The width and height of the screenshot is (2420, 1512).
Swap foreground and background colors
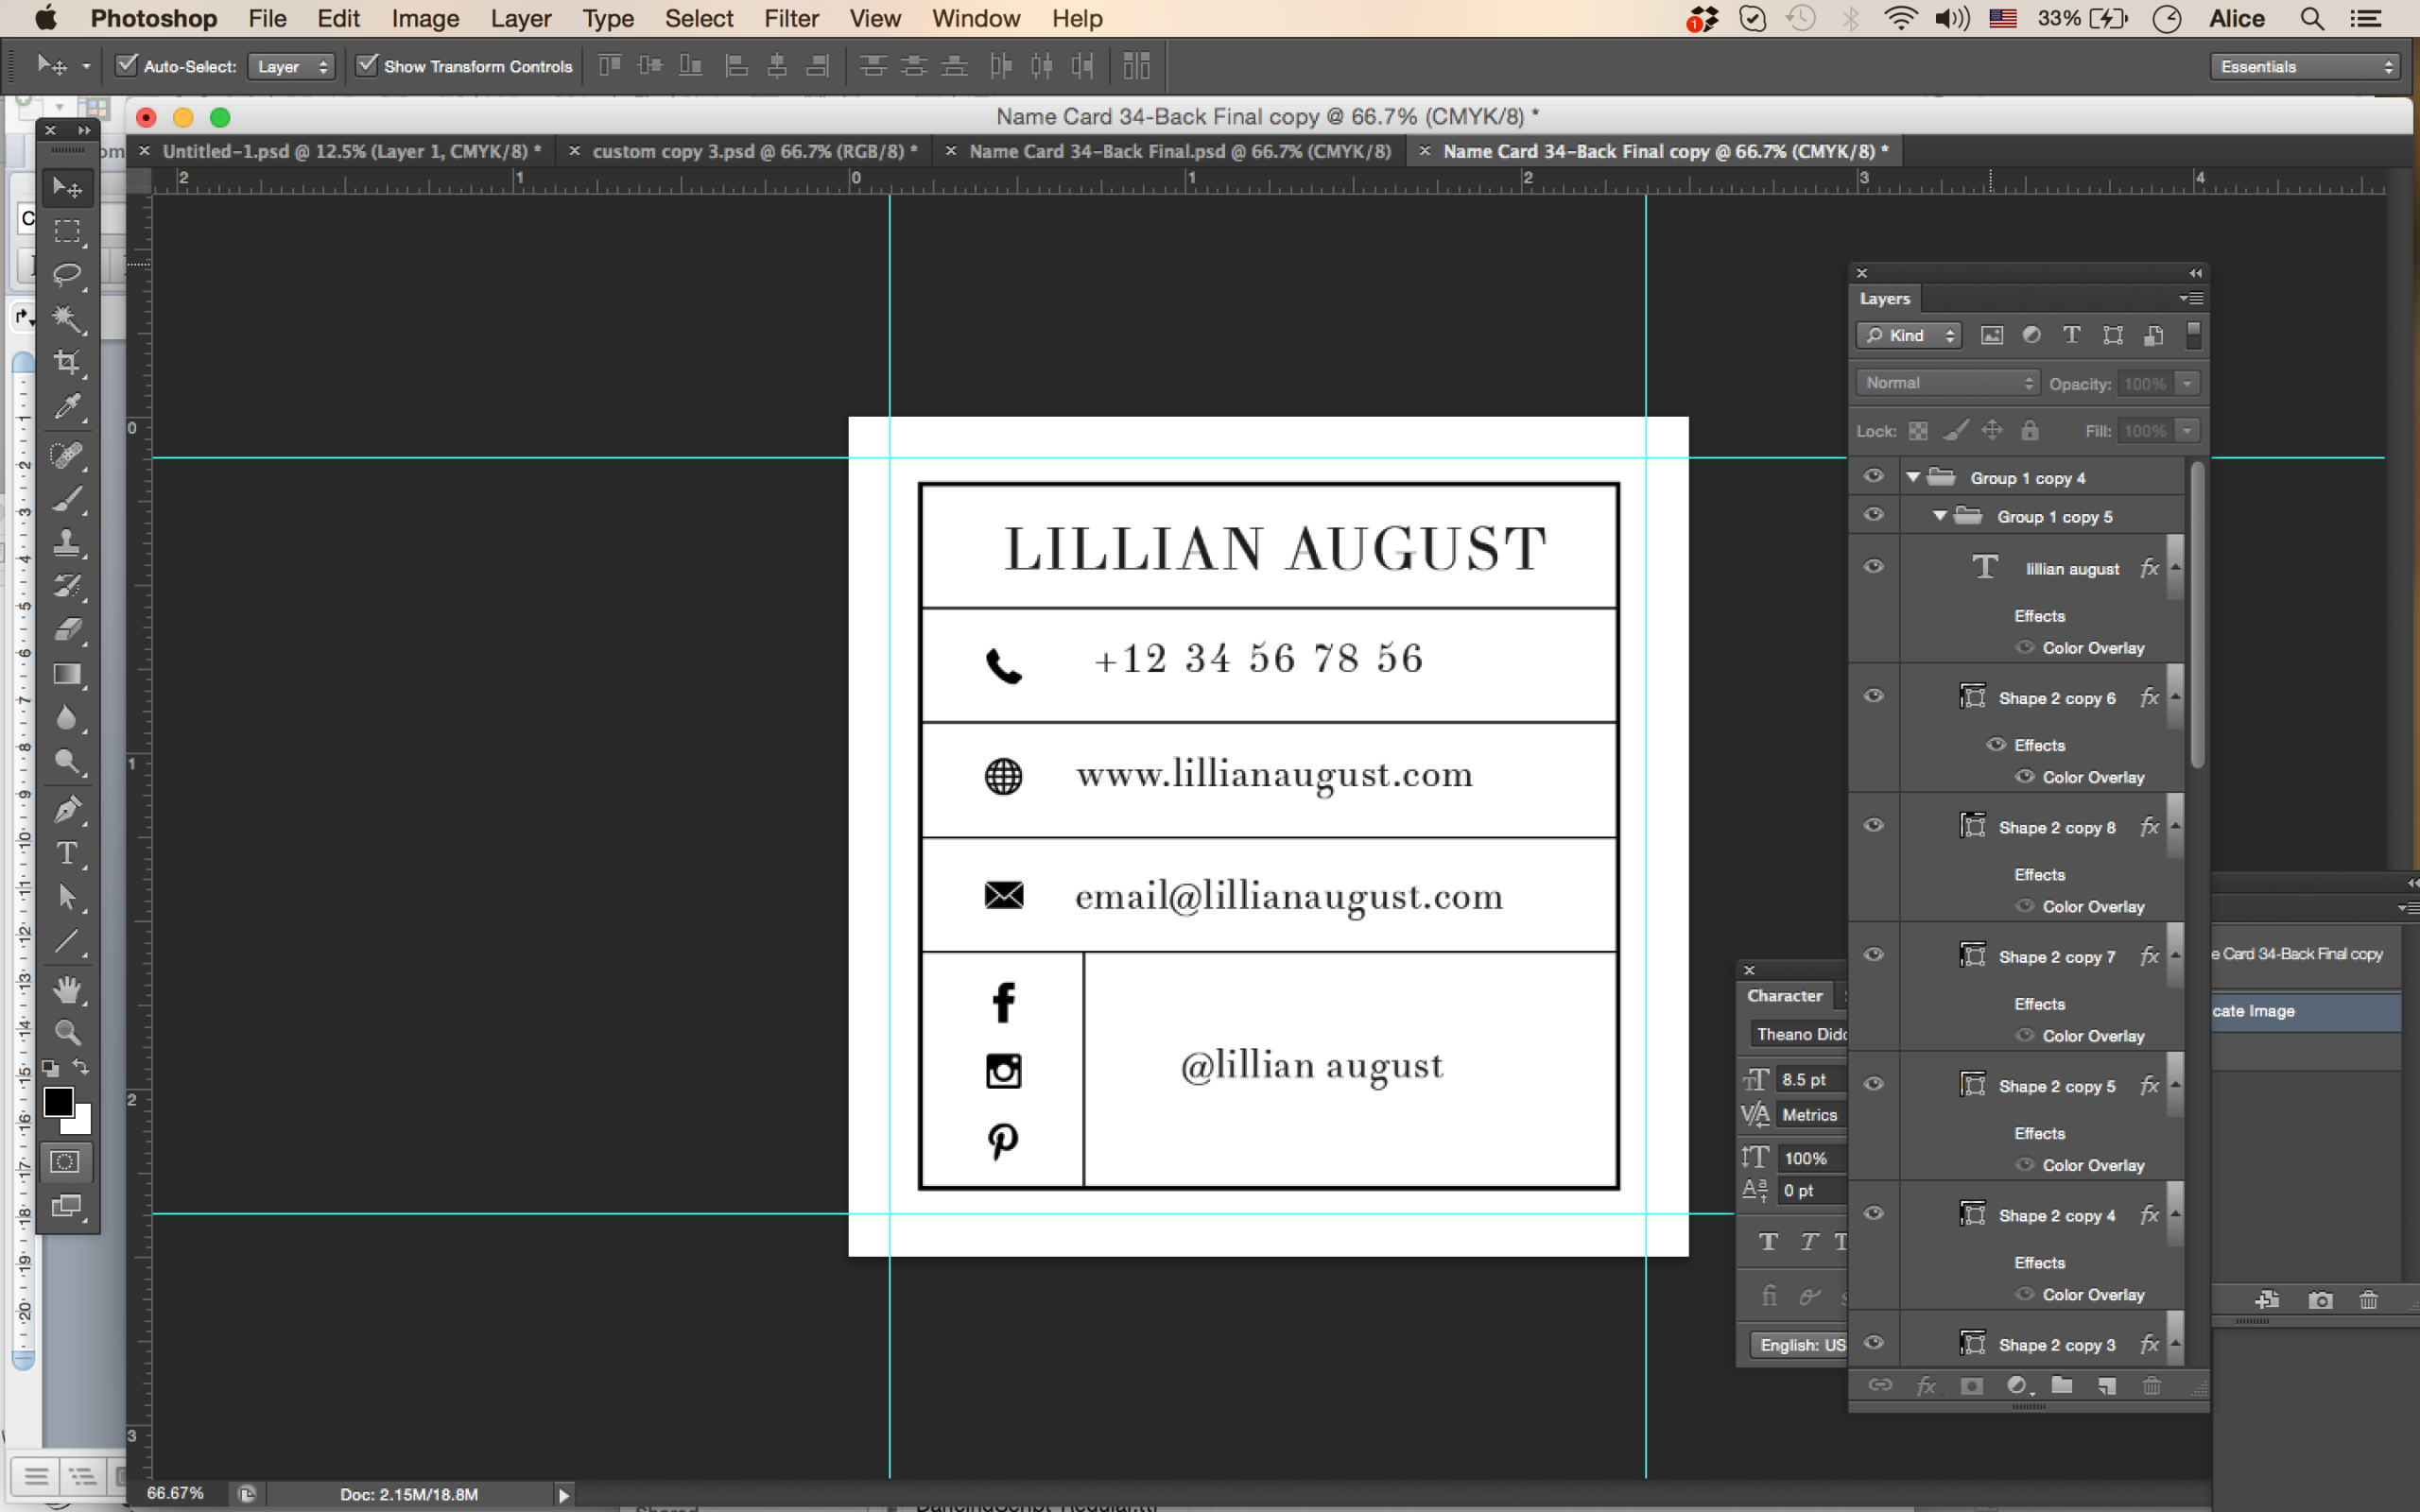coord(82,1067)
